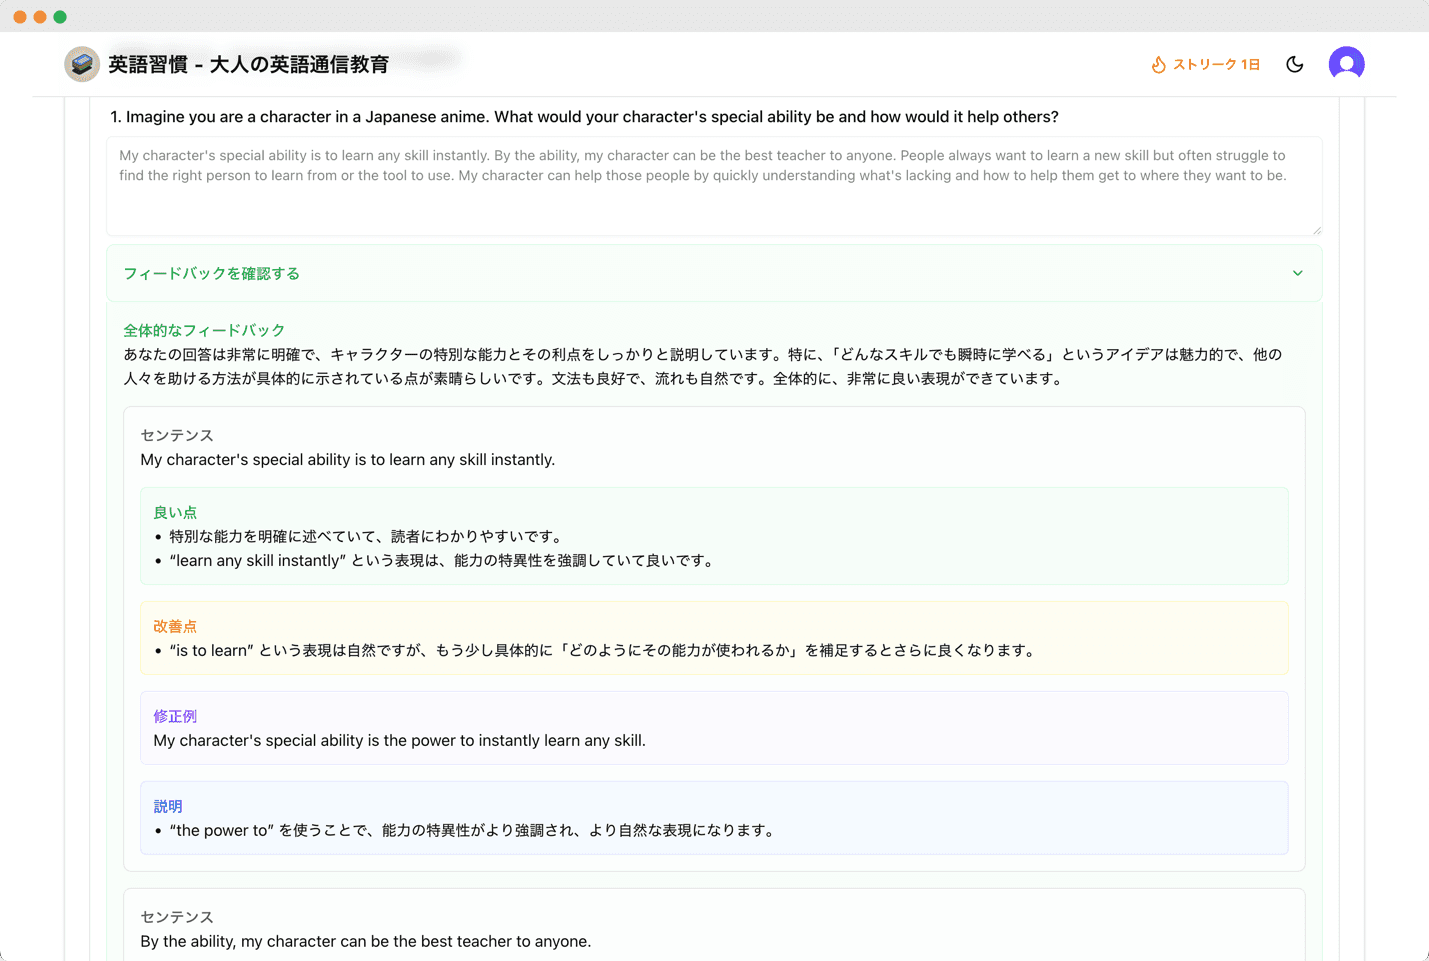Click the book logo icon in header

[82, 64]
